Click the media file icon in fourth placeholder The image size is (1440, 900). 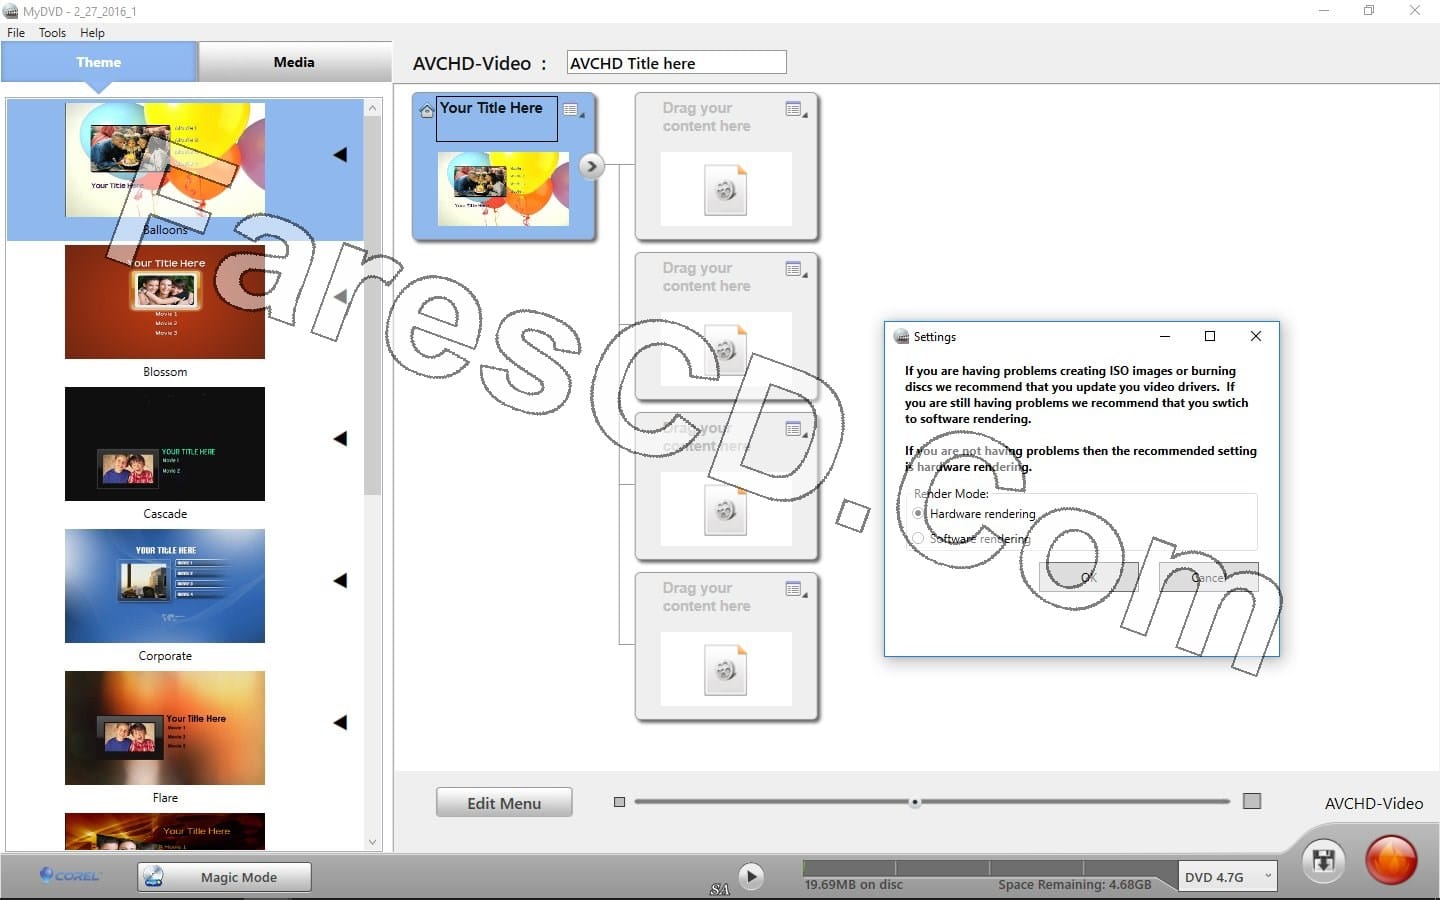click(x=726, y=670)
